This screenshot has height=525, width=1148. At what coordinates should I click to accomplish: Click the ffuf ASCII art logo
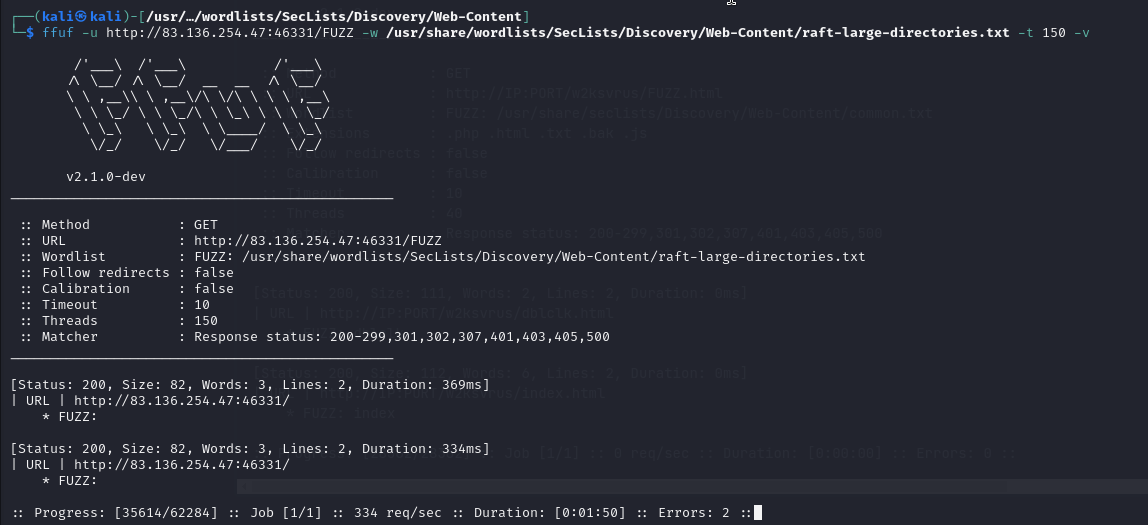198,105
